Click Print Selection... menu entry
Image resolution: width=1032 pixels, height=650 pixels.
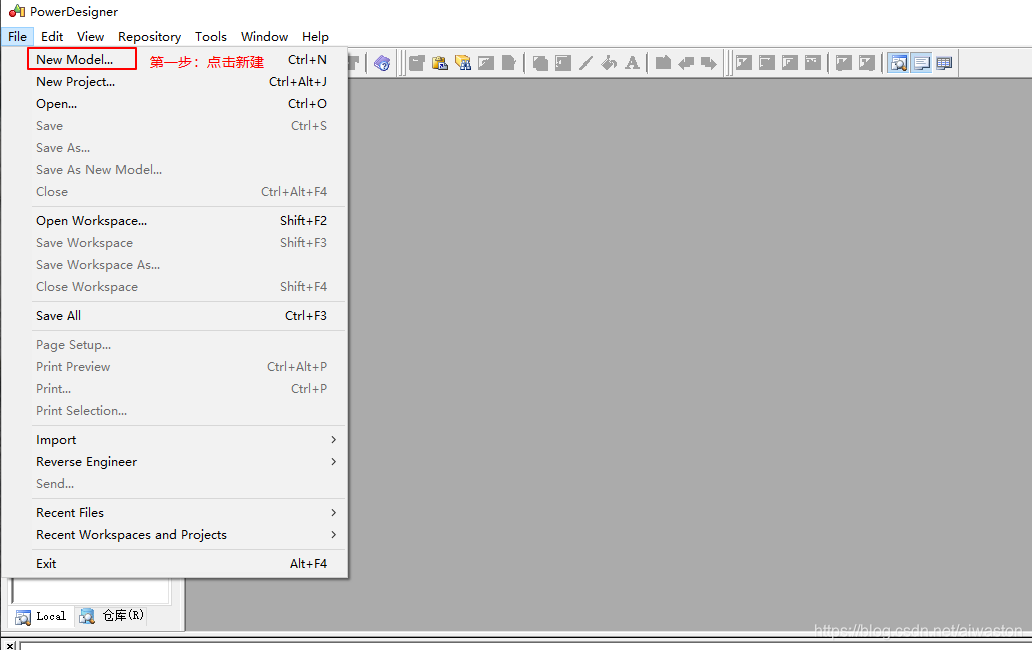click(175, 411)
